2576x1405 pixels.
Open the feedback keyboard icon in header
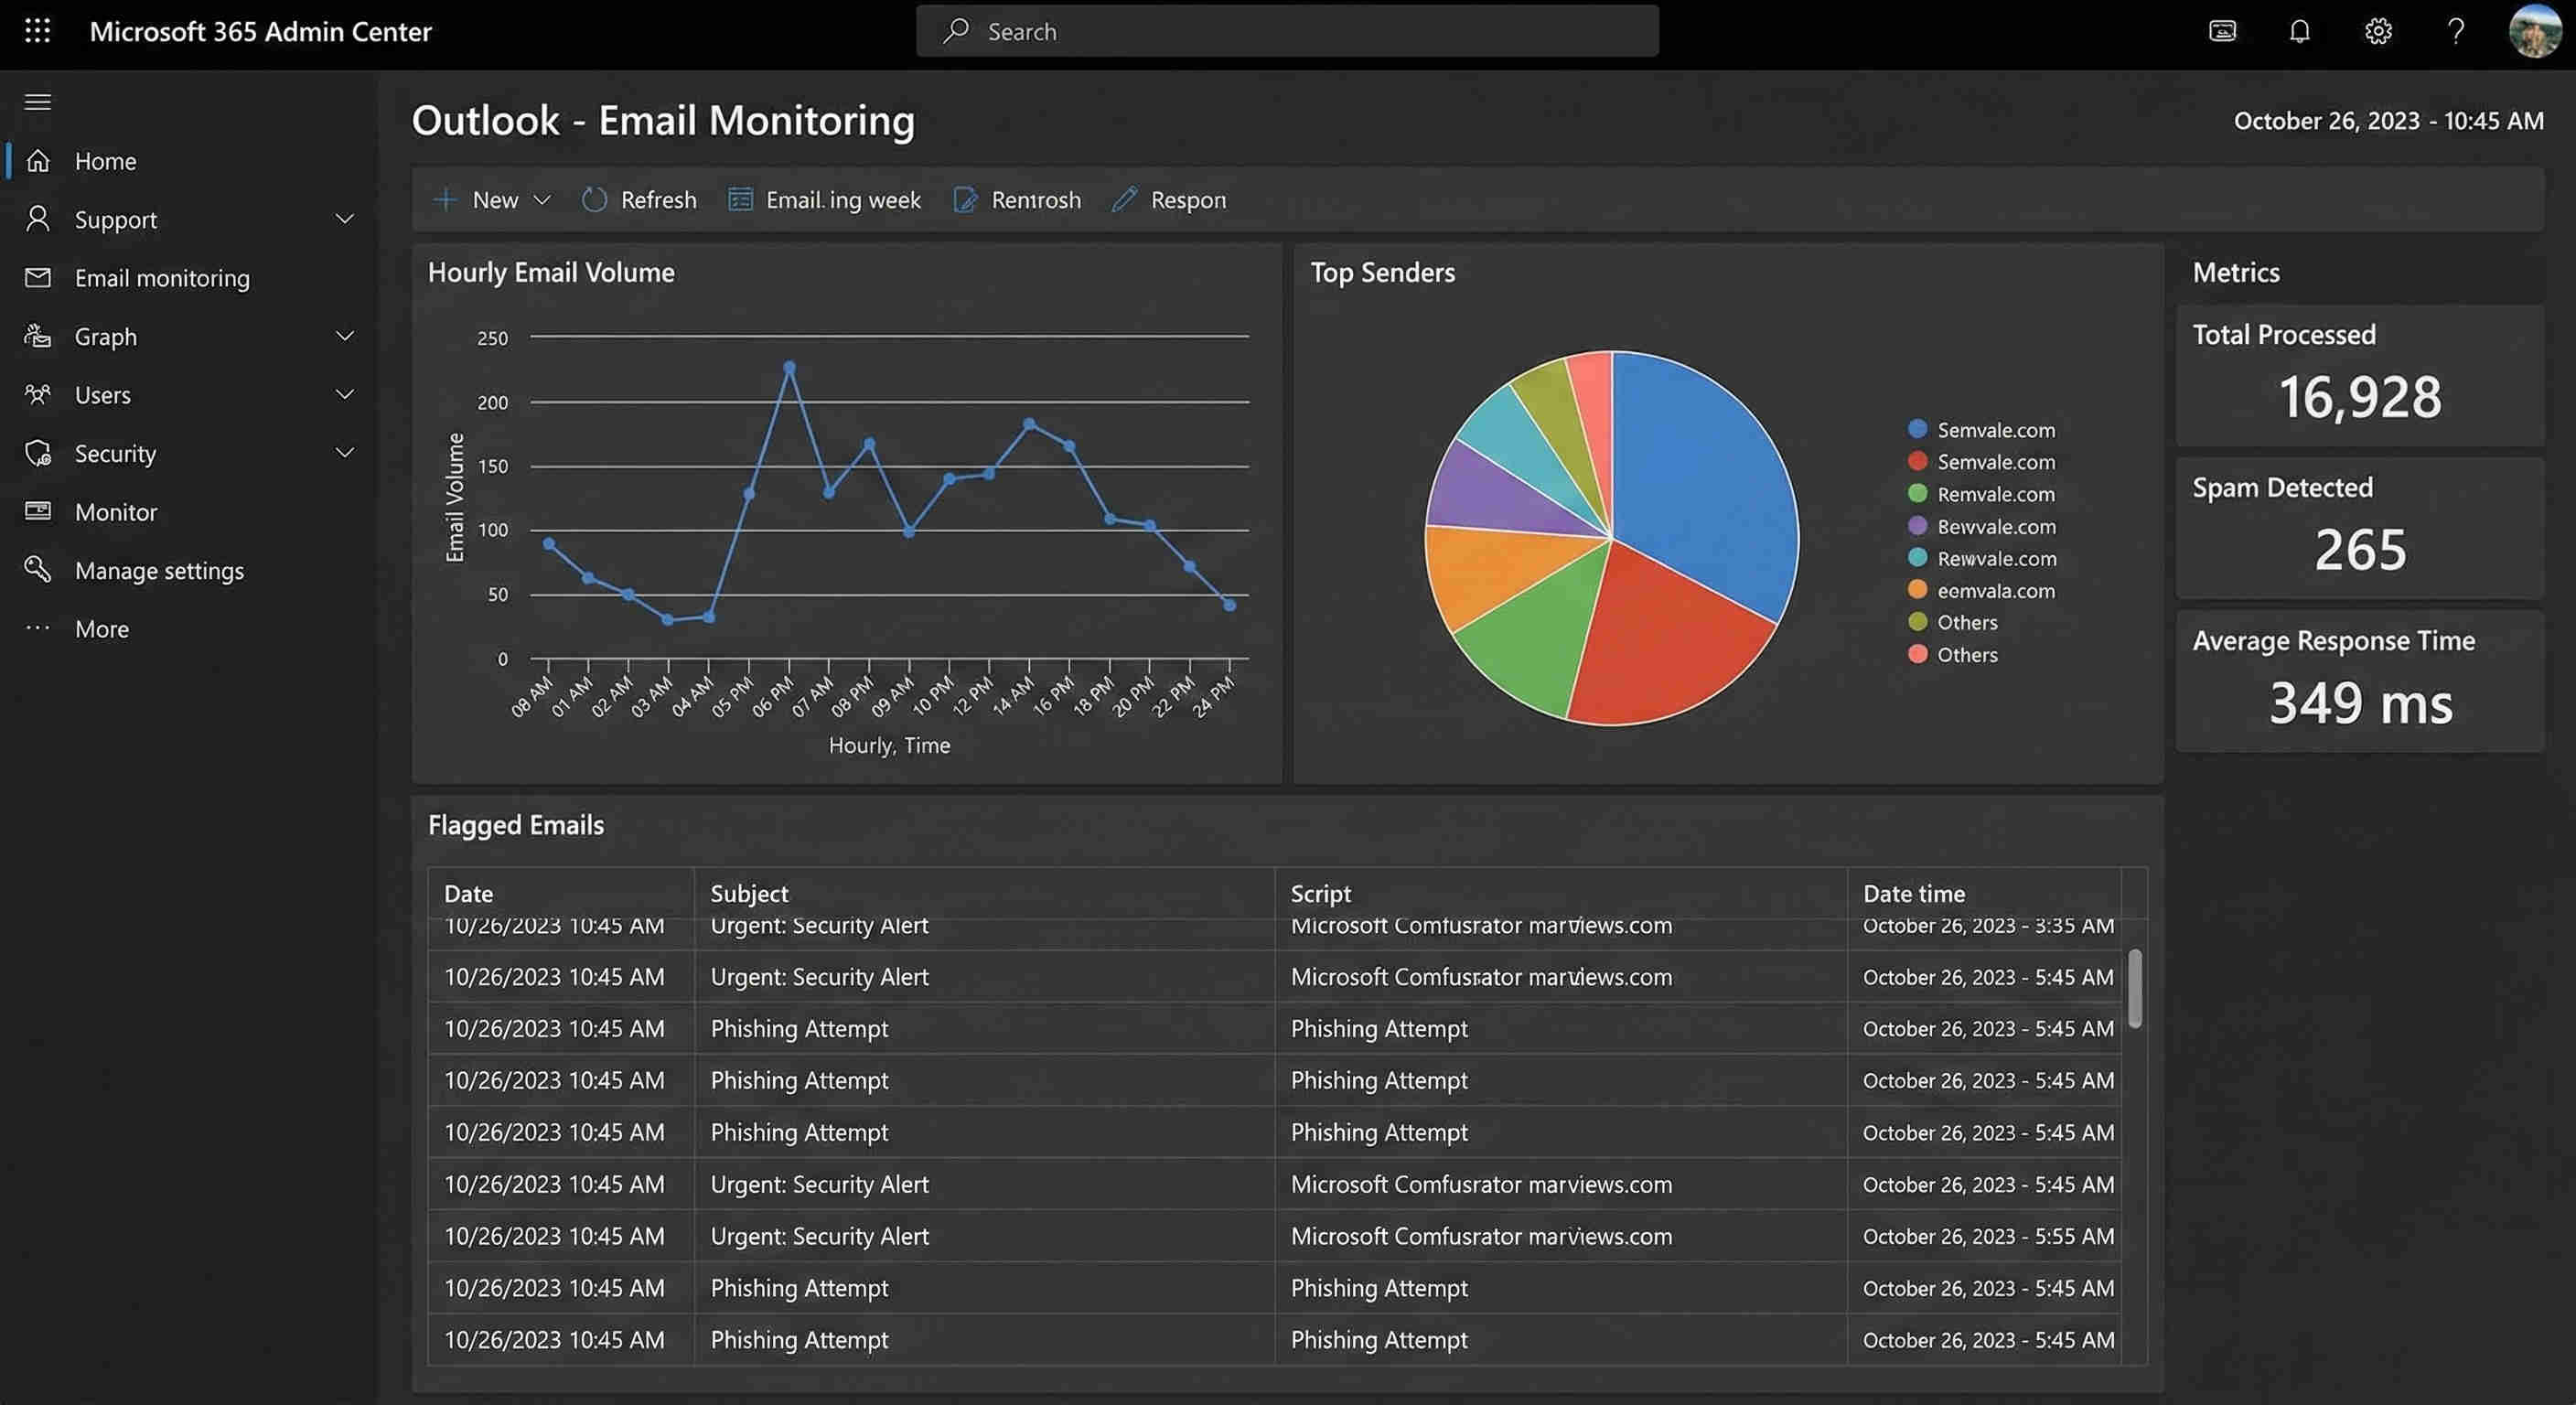point(2222,31)
